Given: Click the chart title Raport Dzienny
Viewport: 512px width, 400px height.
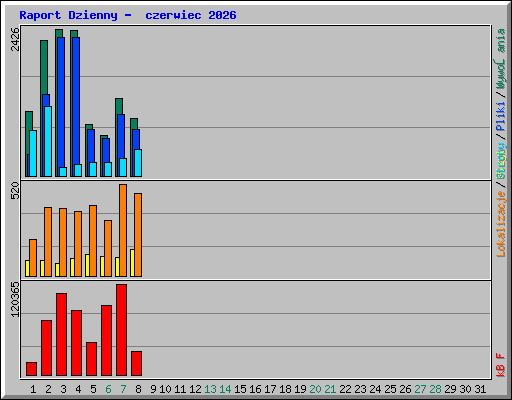Looking at the screenshot, I should [x=68, y=15].
